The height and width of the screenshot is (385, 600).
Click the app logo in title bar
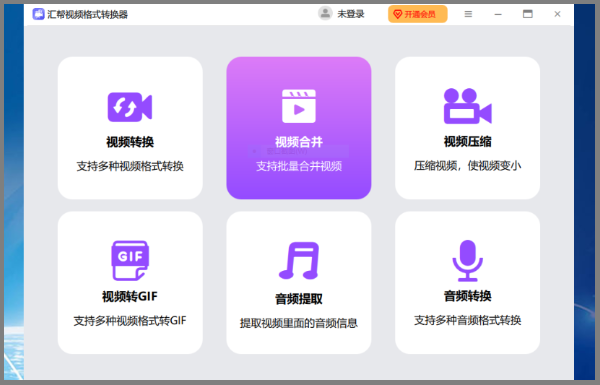(38, 14)
